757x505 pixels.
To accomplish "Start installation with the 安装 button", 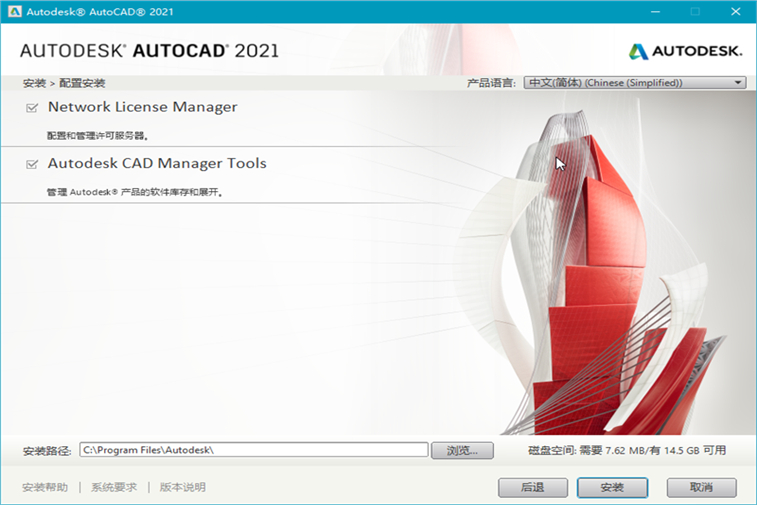I will [612, 488].
